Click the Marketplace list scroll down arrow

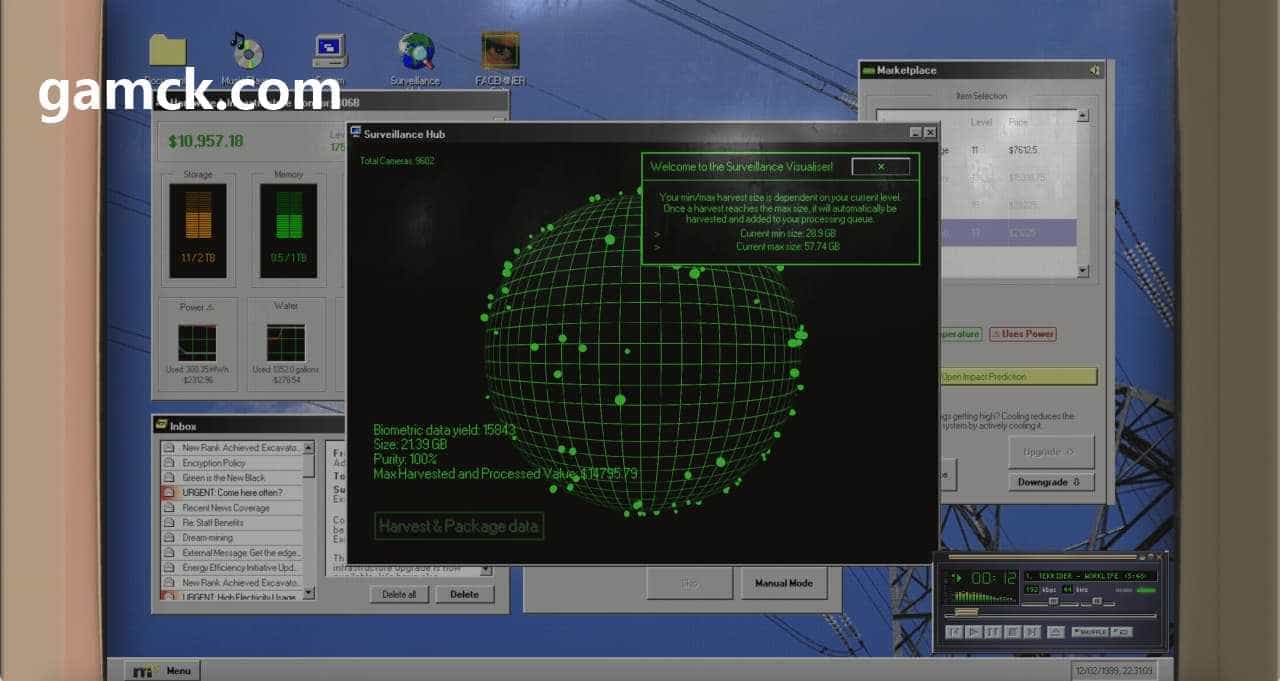(1082, 271)
